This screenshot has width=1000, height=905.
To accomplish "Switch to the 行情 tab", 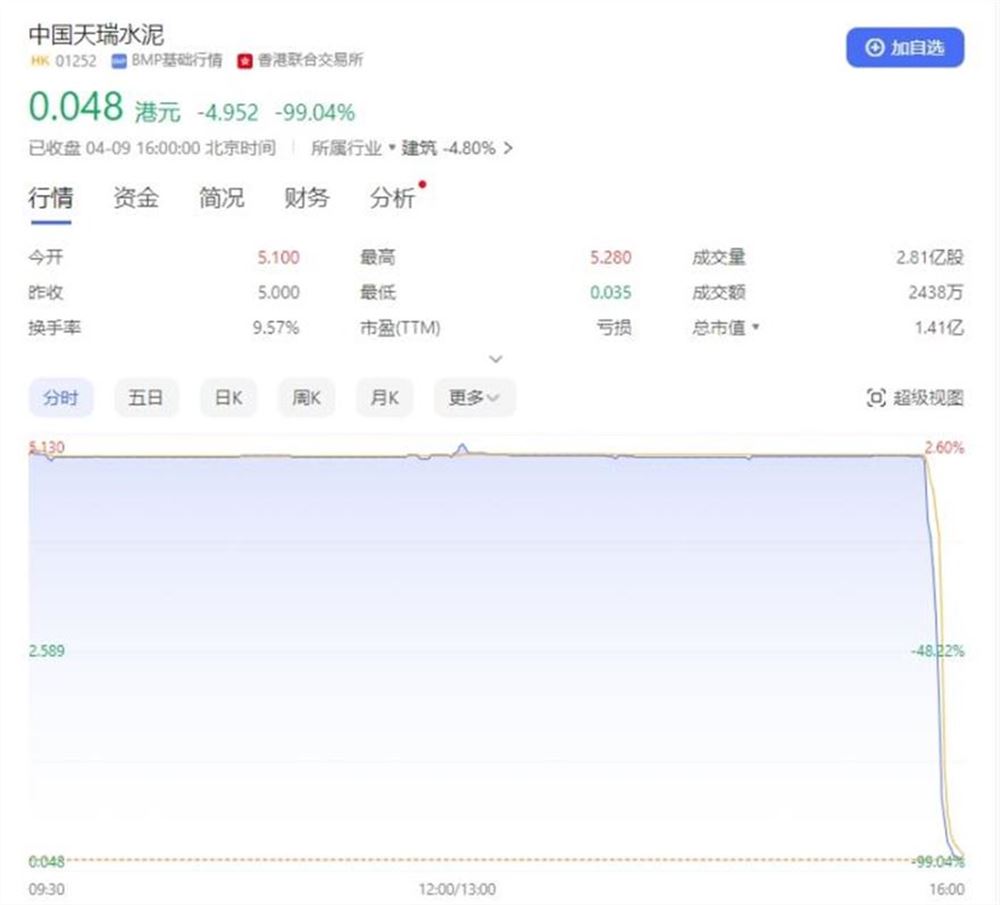I will tap(50, 198).
